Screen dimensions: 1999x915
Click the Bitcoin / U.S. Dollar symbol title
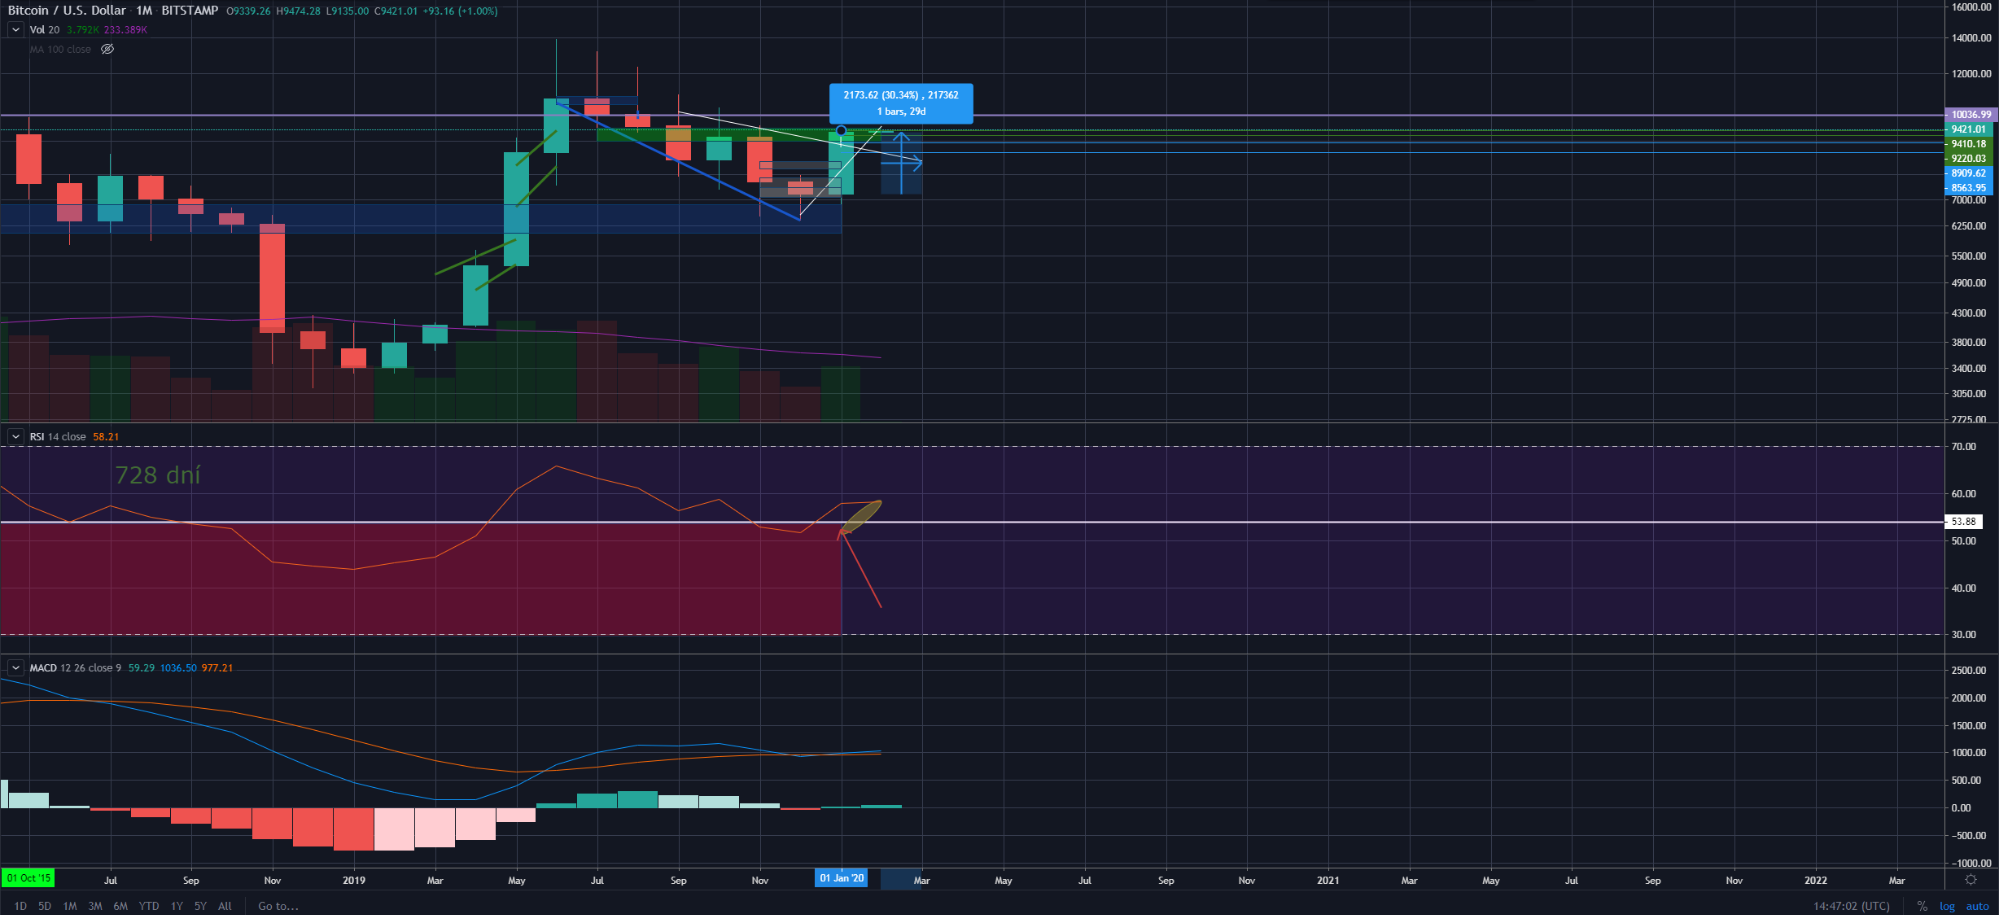click(x=67, y=11)
